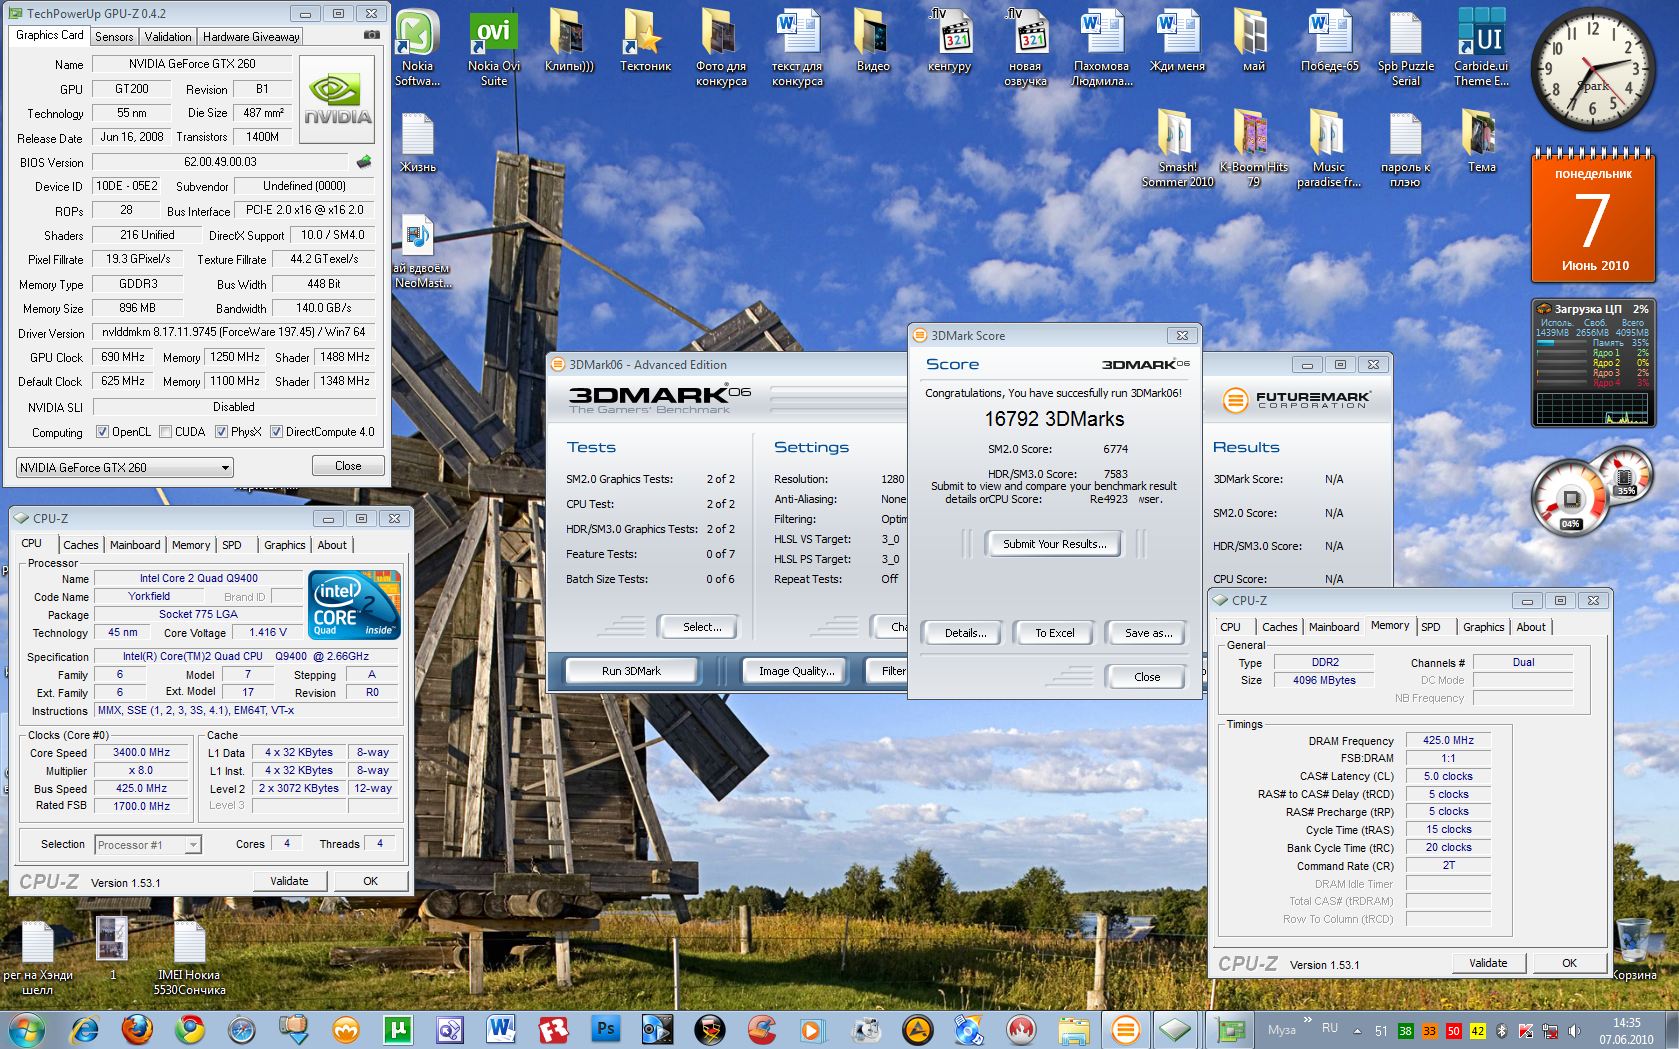1679x1049 pixels.
Task: Open Google Chrome from the taskbar
Action: point(190,1029)
